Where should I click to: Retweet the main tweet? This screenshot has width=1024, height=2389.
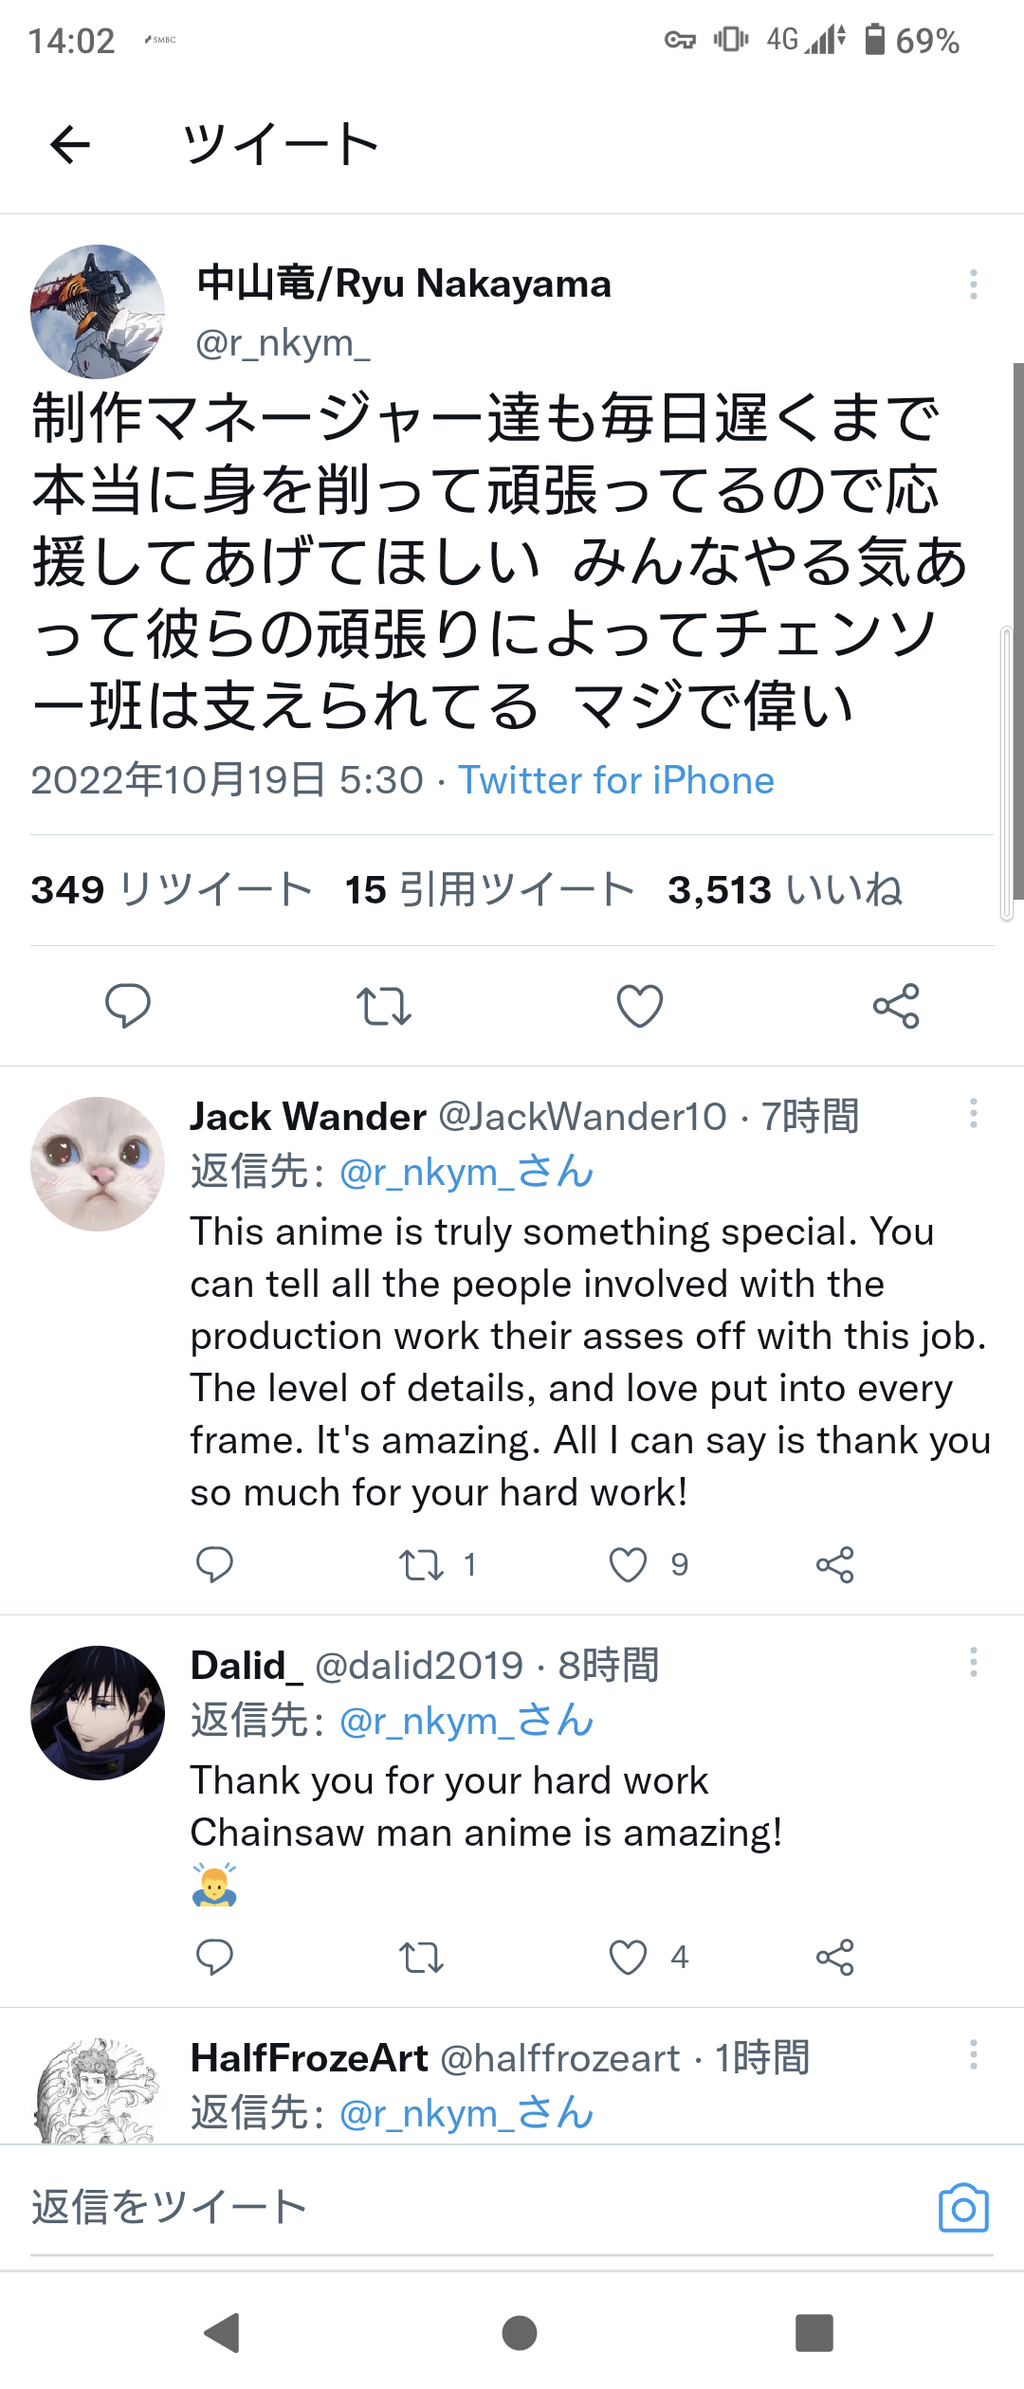tap(384, 1006)
